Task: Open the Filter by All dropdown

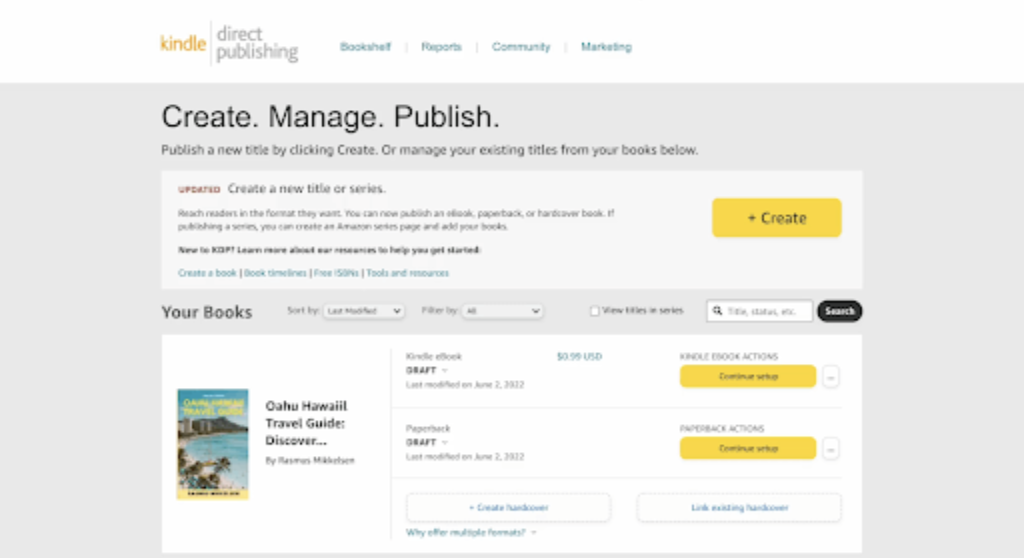Action: pyautogui.click(x=502, y=311)
